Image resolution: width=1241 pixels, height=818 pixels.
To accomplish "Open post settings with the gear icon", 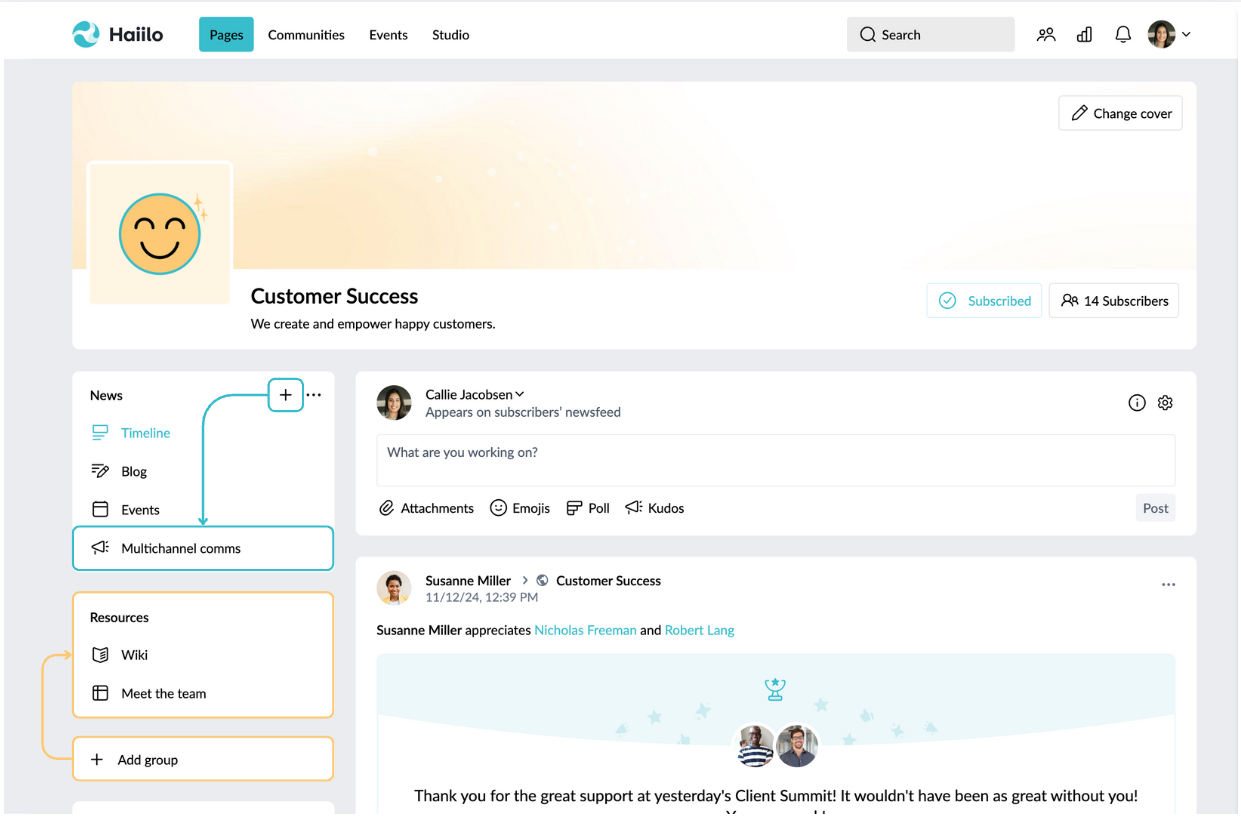I will pos(1165,402).
